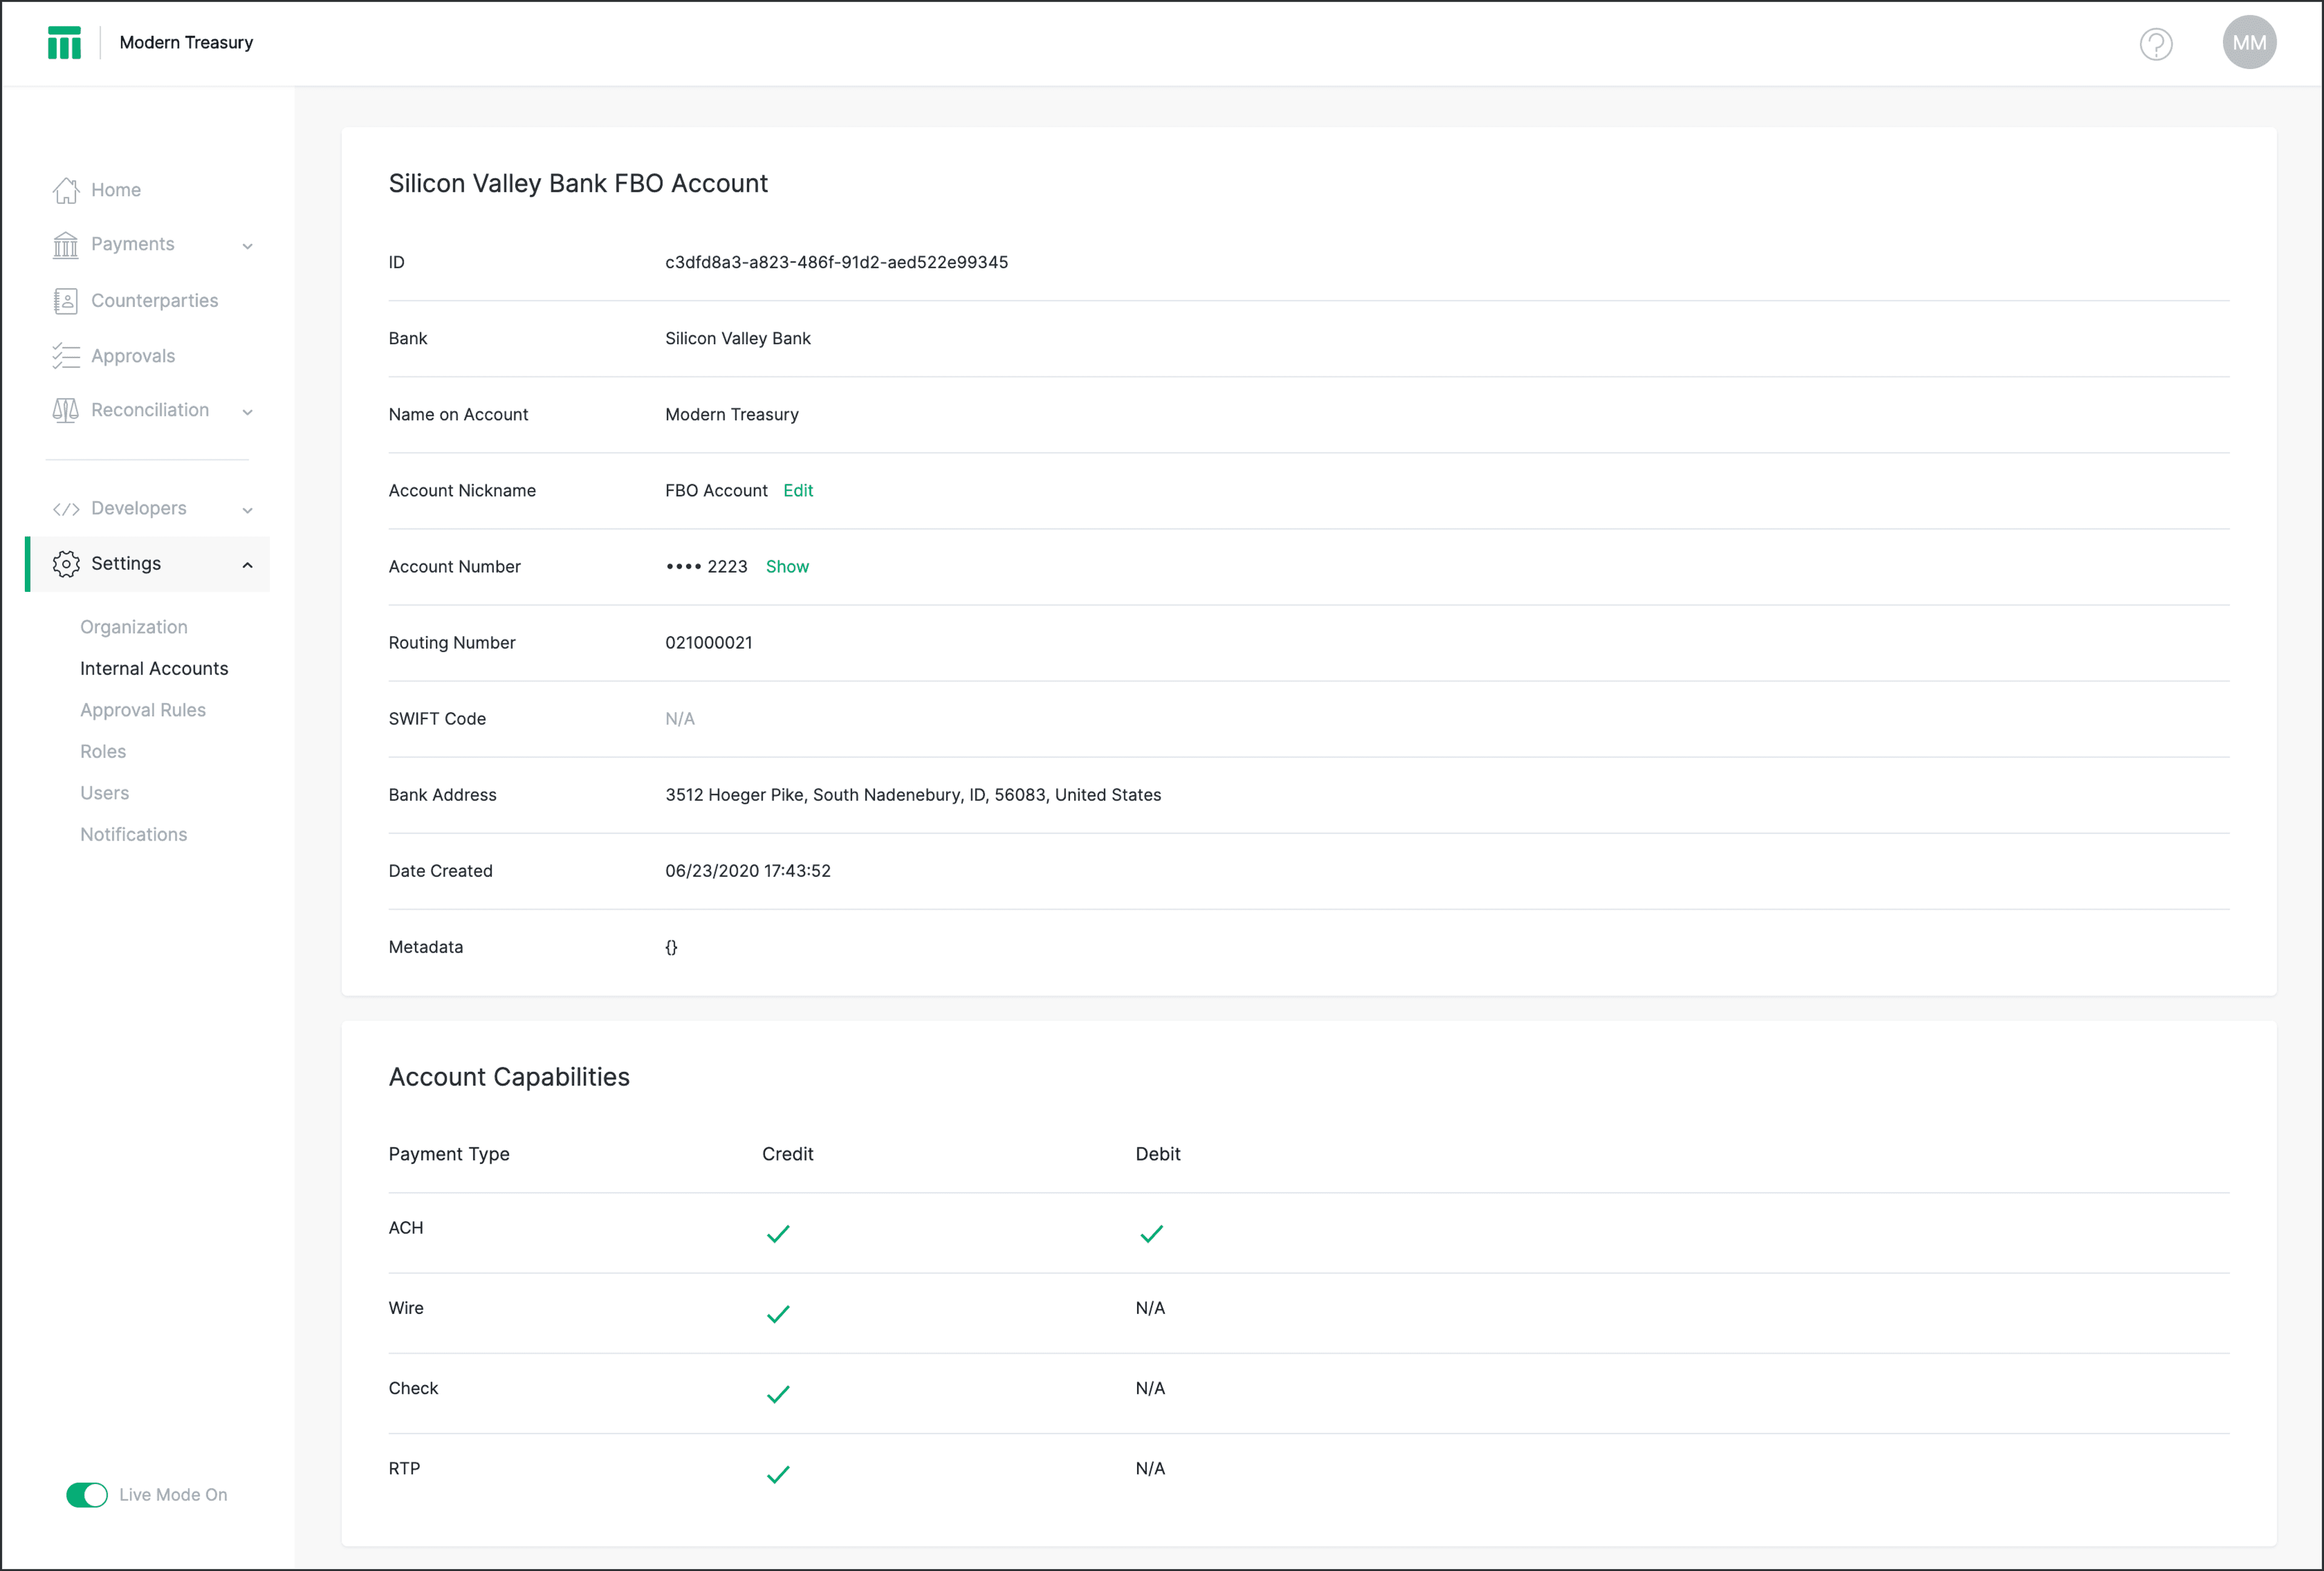Click the Approvals checklist icon
The height and width of the screenshot is (1571, 2324).
click(66, 356)
